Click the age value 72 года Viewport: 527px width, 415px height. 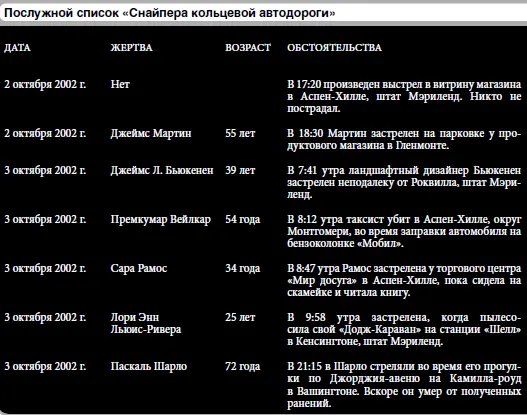coord(243,366)
